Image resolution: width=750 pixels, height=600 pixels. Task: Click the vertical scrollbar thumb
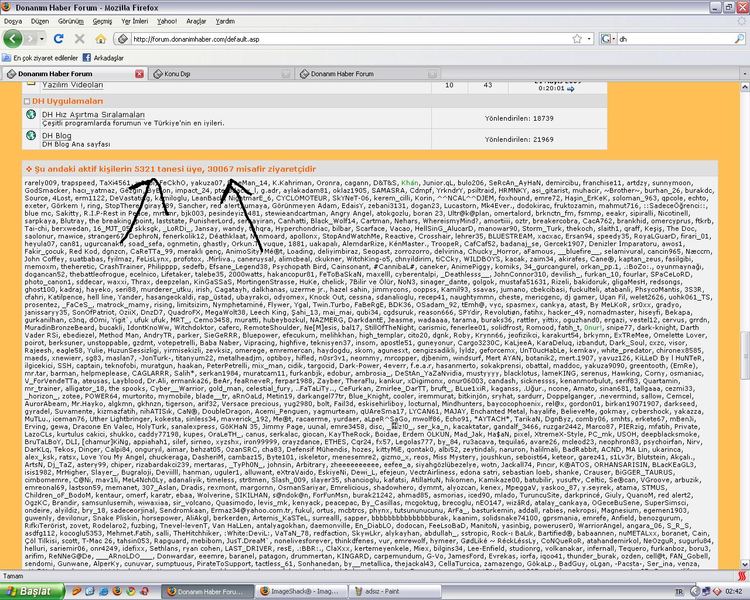click(x=745, y=355)
